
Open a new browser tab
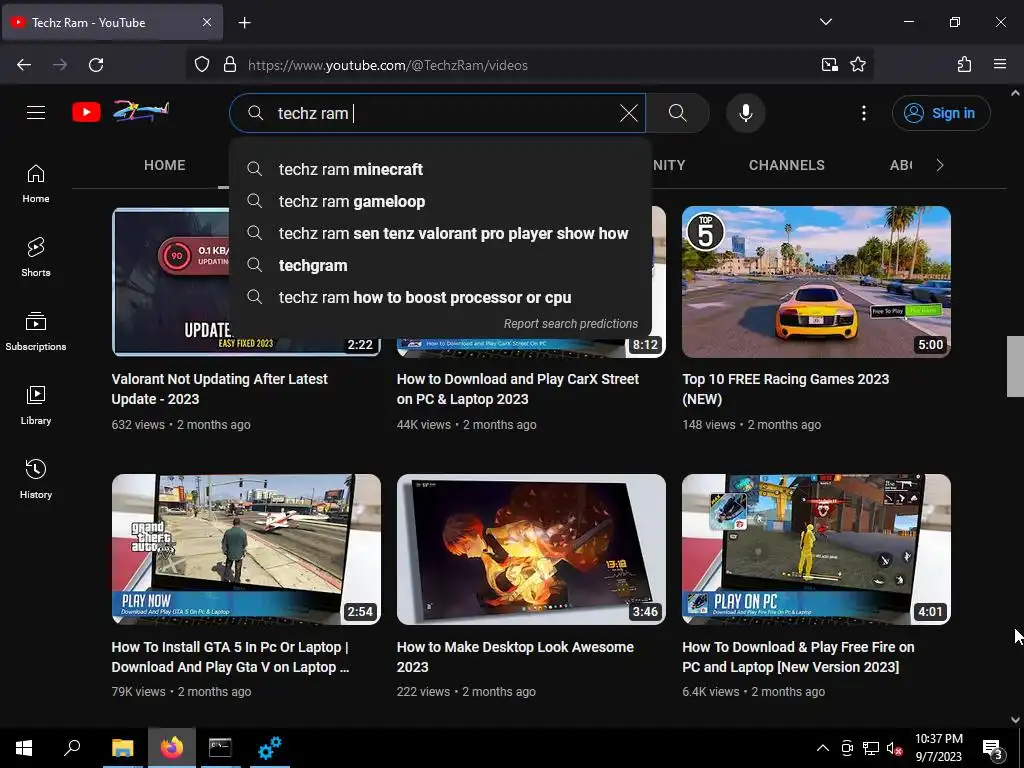coord(244,23)
